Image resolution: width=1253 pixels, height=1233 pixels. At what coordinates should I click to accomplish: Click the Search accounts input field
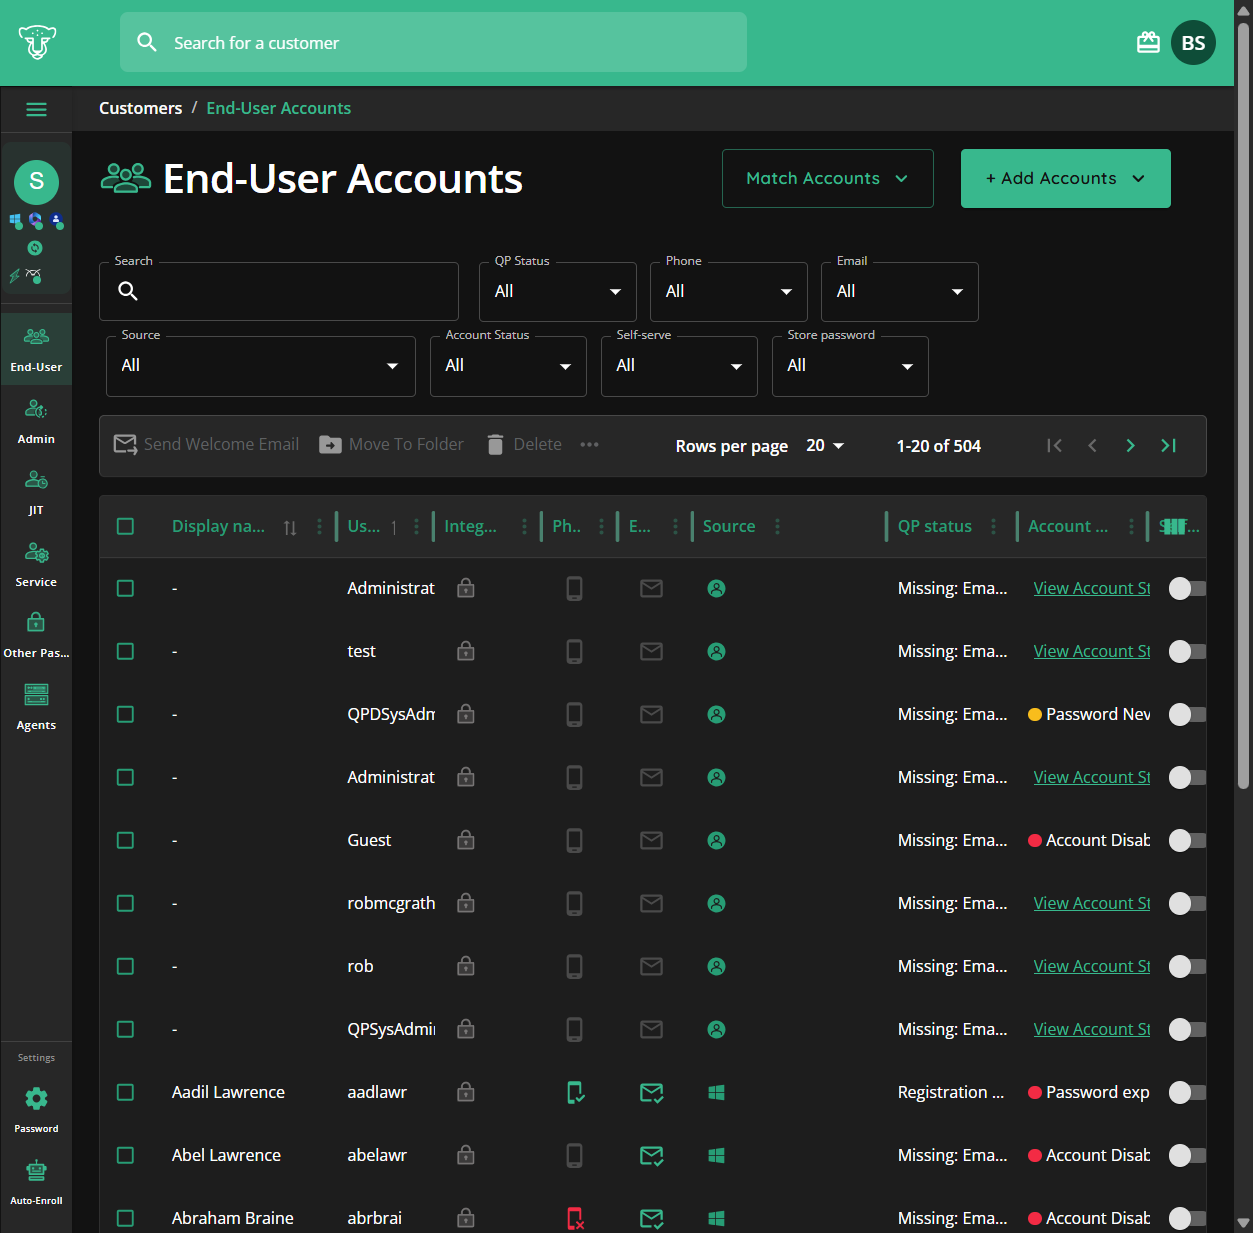pos(279,291)
